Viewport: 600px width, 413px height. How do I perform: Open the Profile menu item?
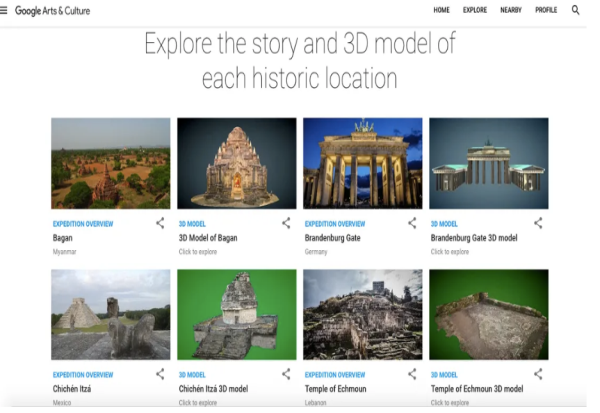(x=546, y=10)
